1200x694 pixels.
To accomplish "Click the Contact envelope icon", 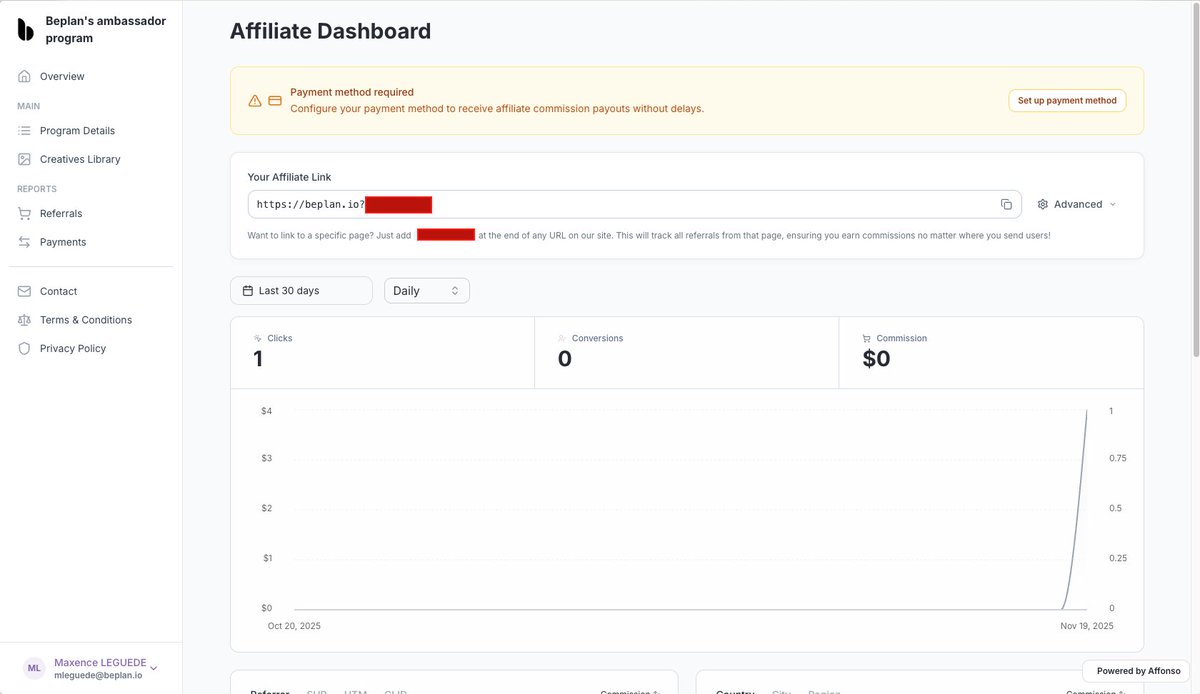I will click(x=23, y=290).
